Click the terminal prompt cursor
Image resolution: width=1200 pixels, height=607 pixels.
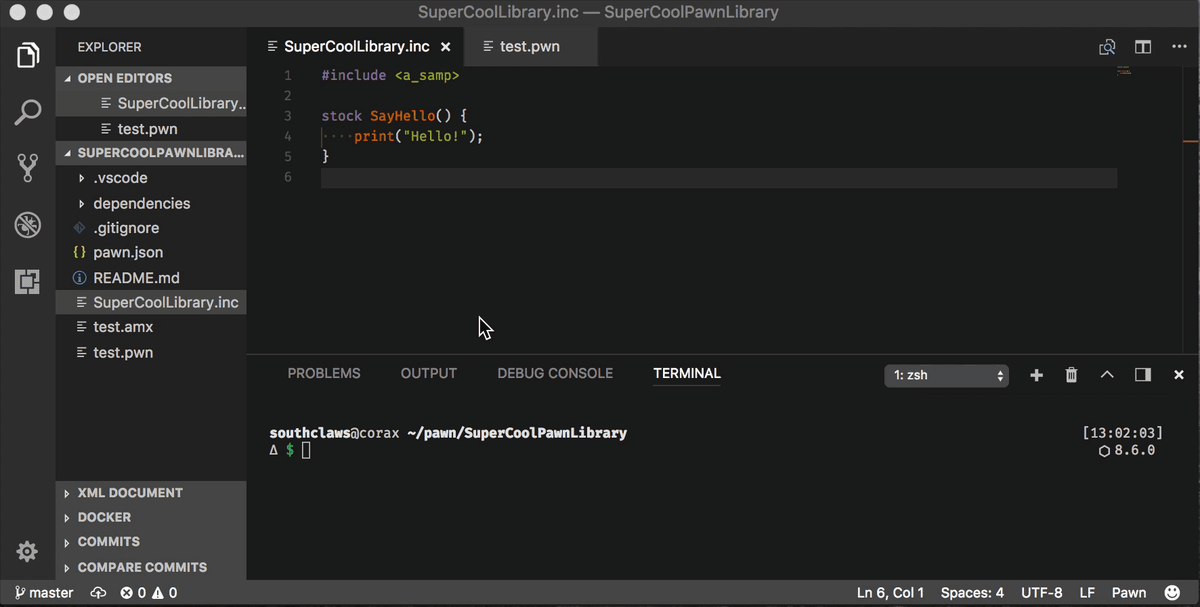[x=306, y=450]
